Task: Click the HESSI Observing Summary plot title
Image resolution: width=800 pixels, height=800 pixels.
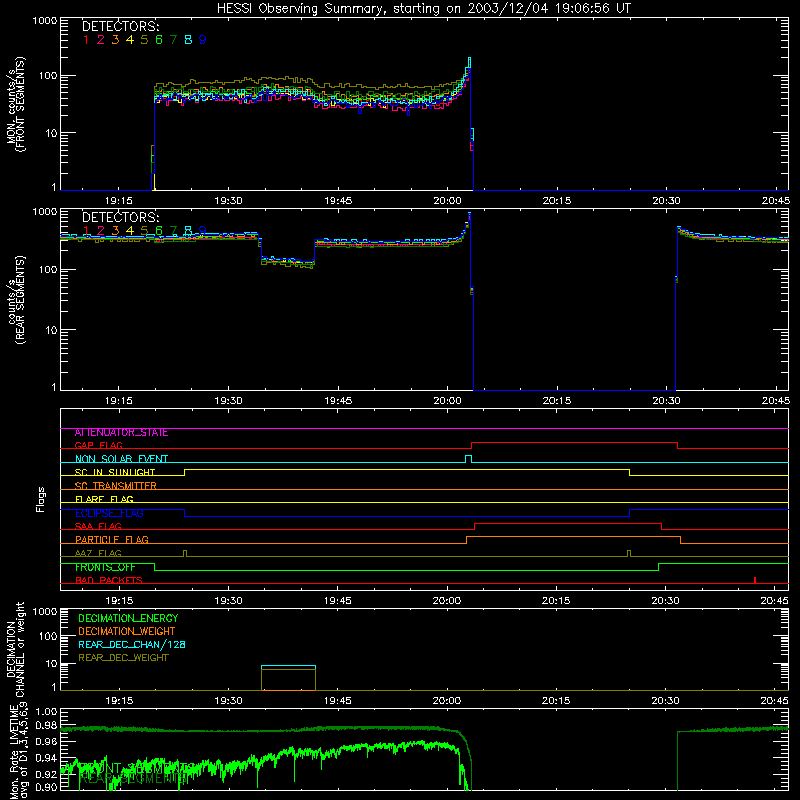Action: pyautogui.click(x=423, y=9)
